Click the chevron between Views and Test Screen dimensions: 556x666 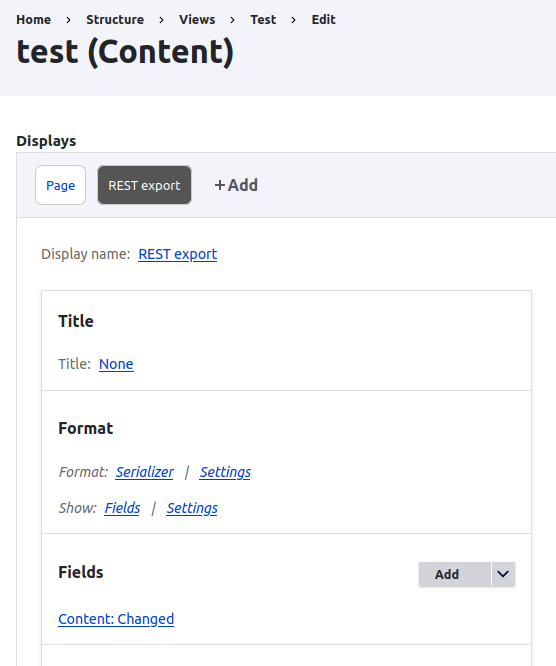click(232, 20)
